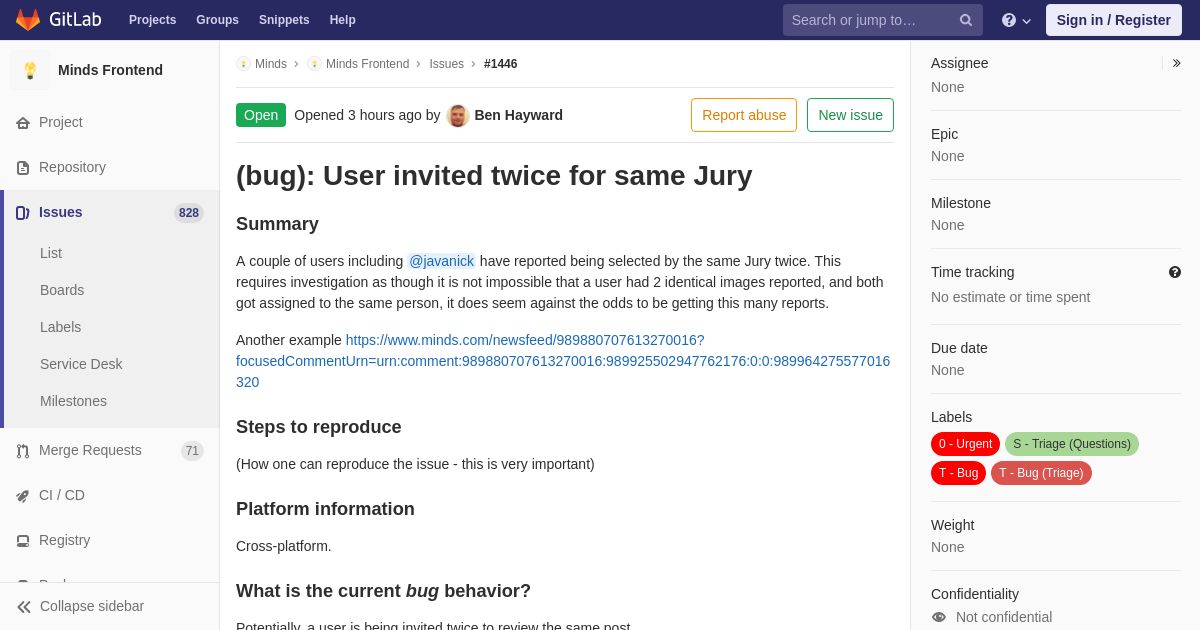Click the Summary heading

277,224
